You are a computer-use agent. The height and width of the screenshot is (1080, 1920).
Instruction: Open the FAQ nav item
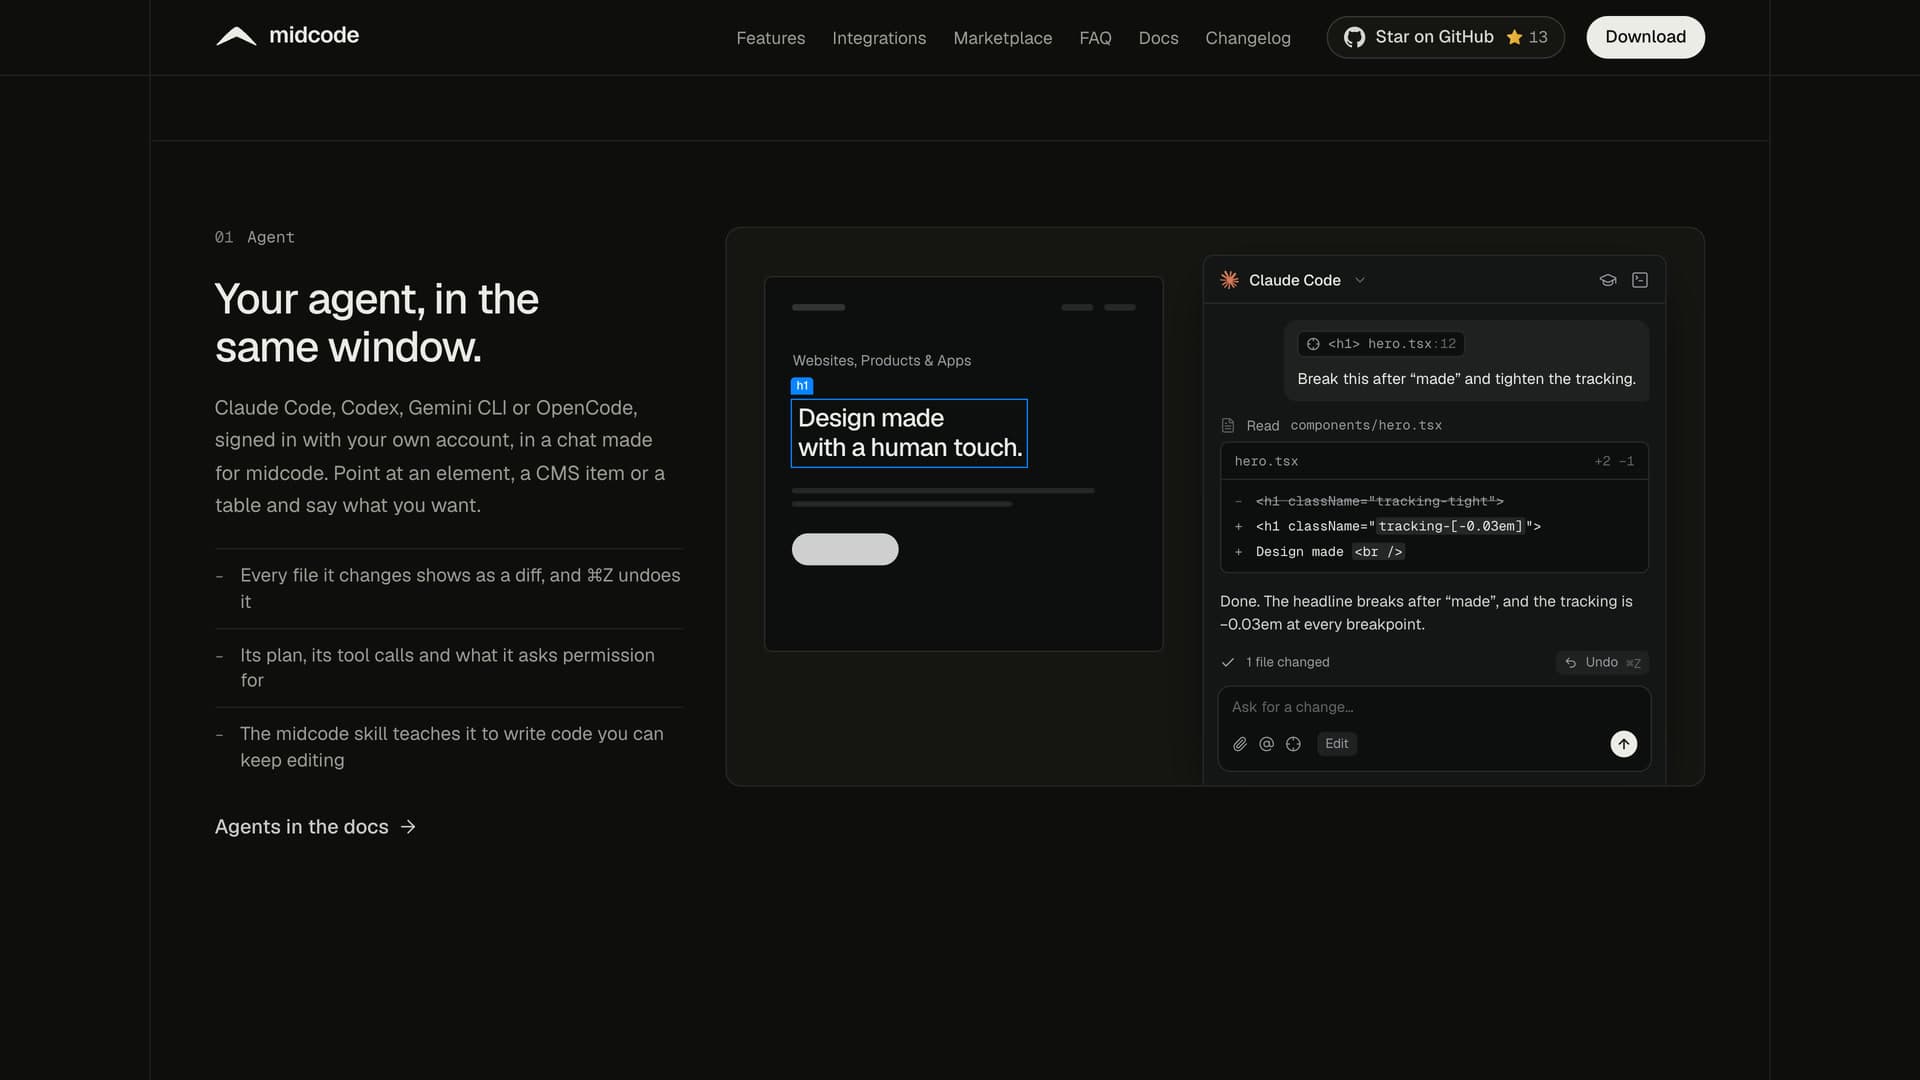click(x=1095, y=38)
